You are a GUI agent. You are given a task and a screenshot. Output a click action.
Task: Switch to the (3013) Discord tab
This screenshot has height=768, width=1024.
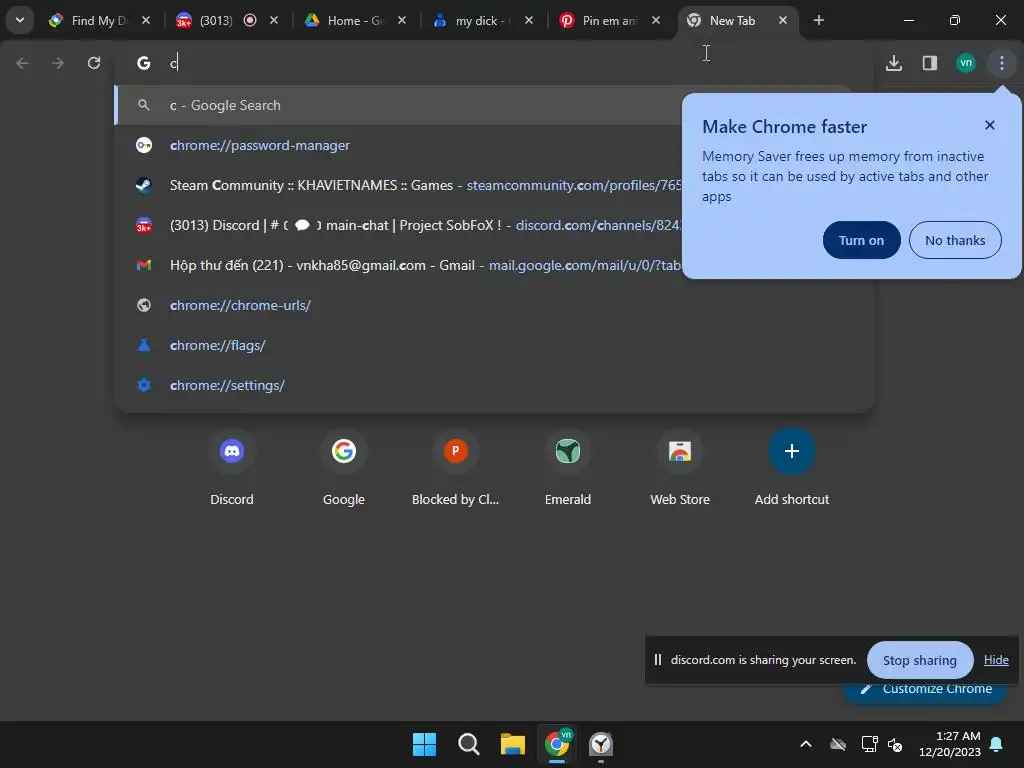point(216,21)
